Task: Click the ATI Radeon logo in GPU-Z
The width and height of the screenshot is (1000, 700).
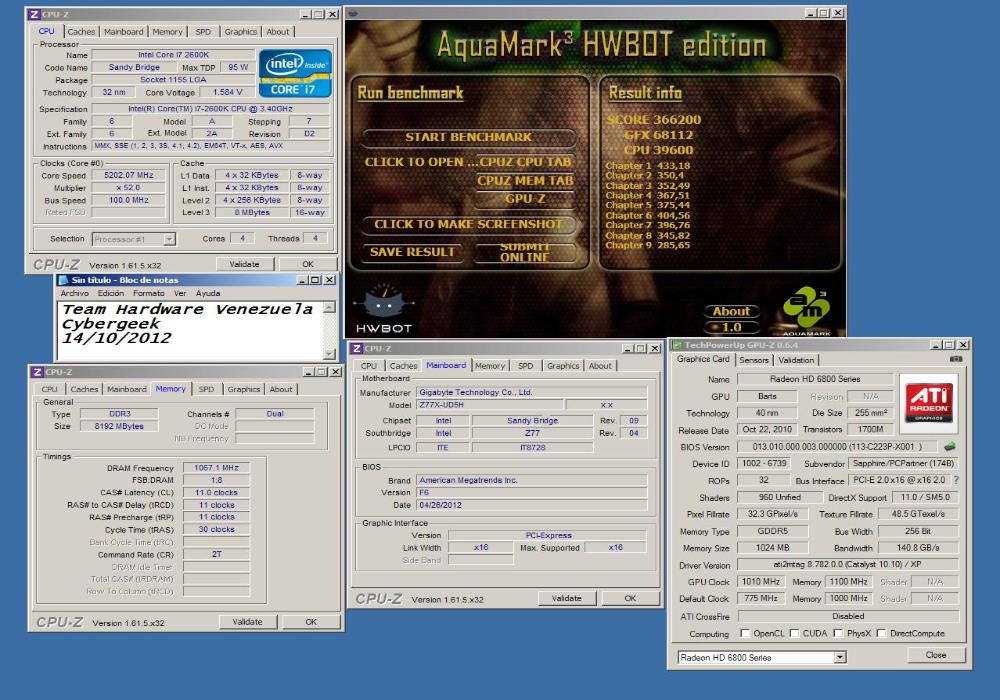Action: [929, 401]
